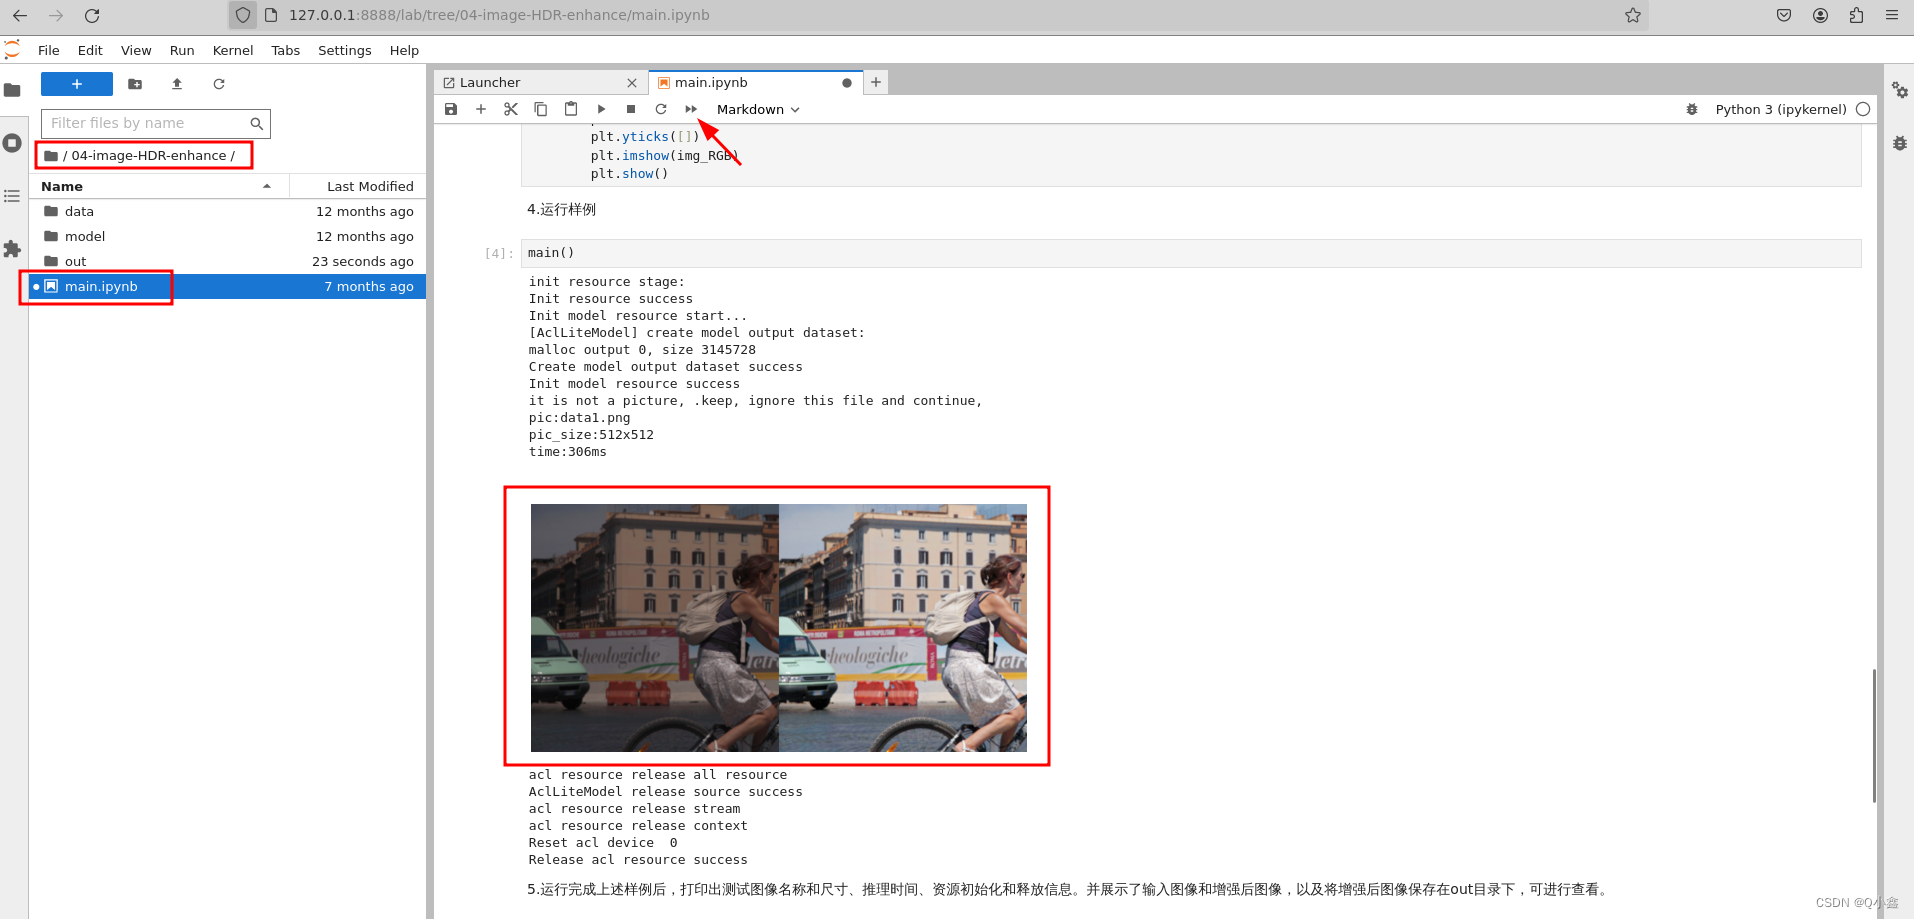The width and height of the screenshot is (1914, 919).
Task: Save the notebook with the disk icon
Action: 451,109
